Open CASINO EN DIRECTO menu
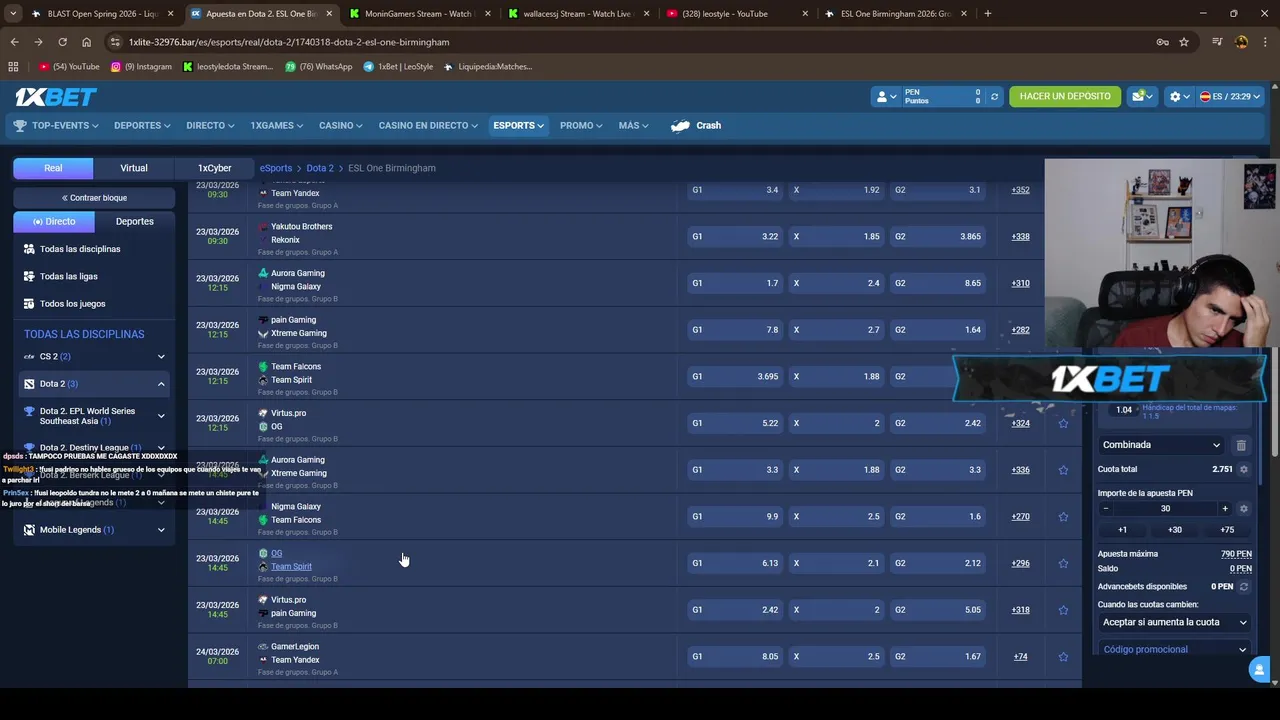Screen dimensions: 1280x720 (x=428, y=126)
